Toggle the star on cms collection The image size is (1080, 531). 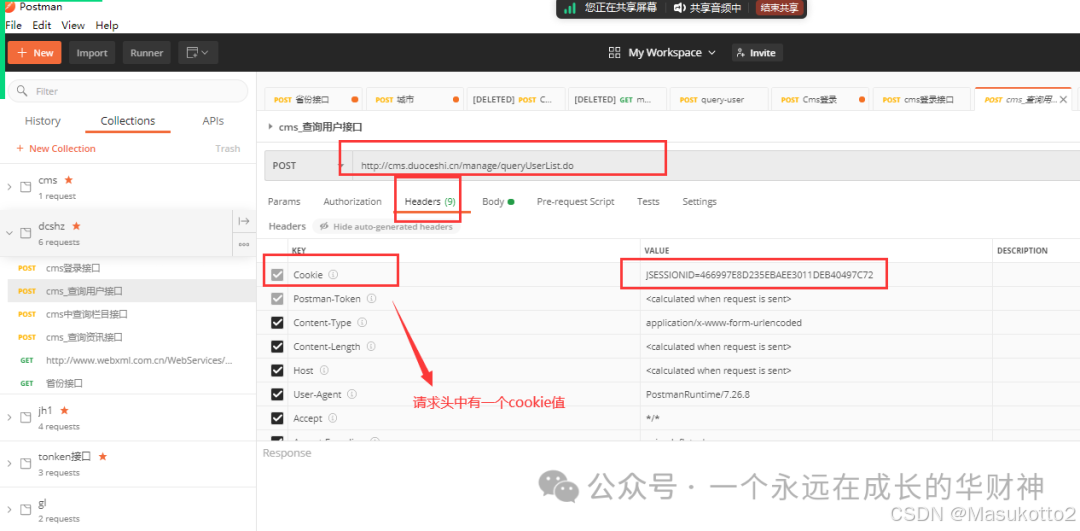pyautogui.click(x=68, y=180)
